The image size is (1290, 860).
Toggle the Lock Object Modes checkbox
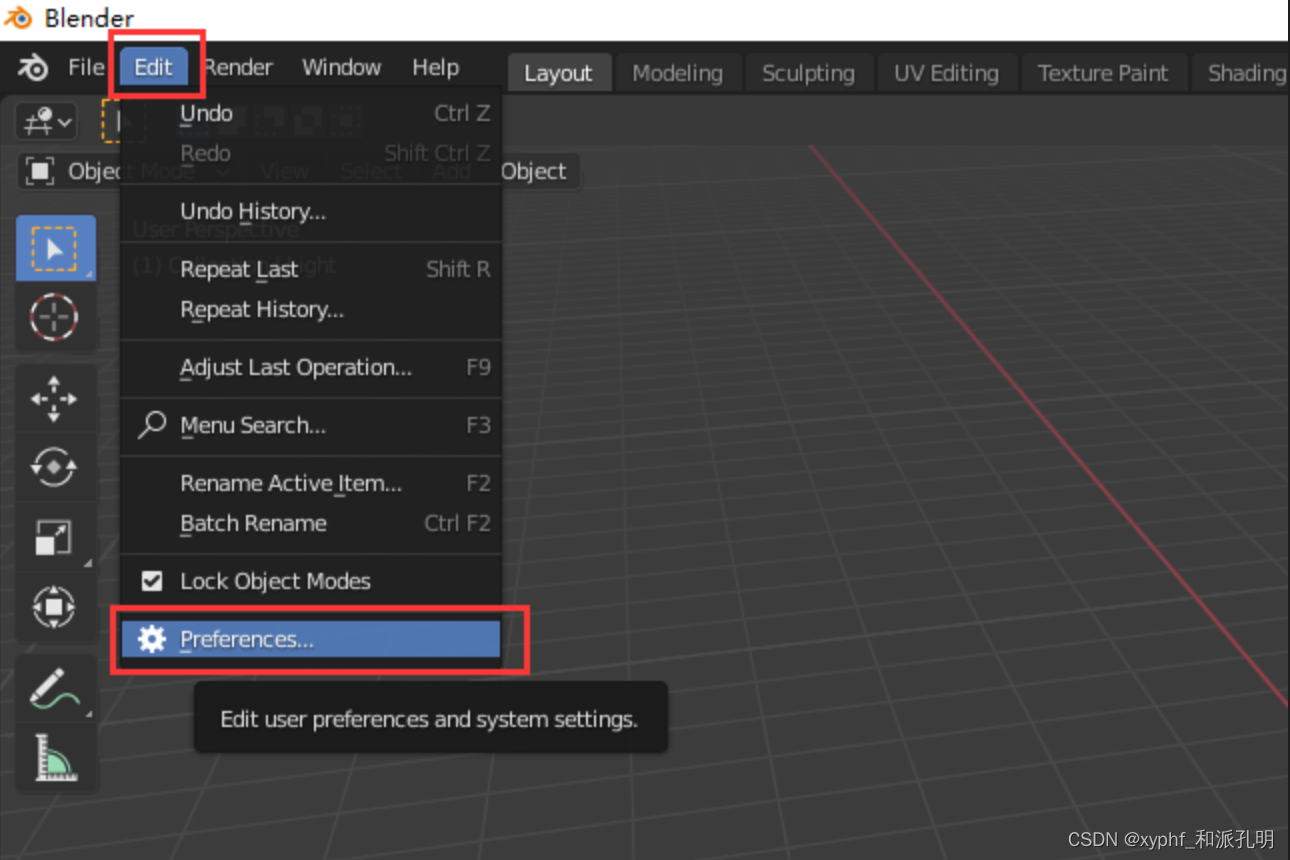click(x=152, y=581)
